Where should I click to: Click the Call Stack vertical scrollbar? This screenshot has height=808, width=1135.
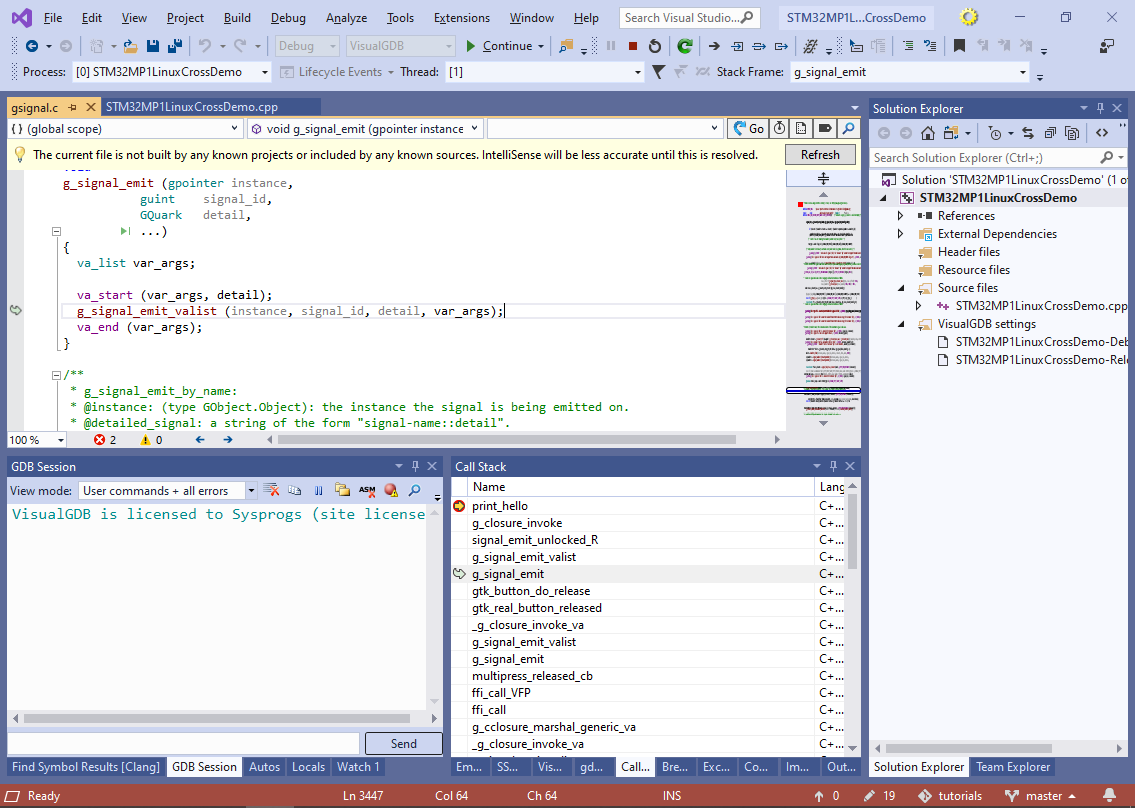pyautogui.click(x=852, y=531)
